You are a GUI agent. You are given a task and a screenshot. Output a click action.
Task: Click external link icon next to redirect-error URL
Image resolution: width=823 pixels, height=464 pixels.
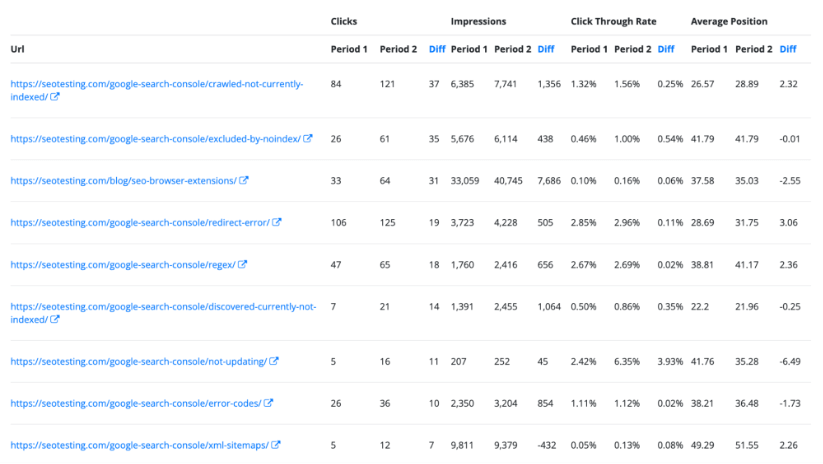coord(277,223)
